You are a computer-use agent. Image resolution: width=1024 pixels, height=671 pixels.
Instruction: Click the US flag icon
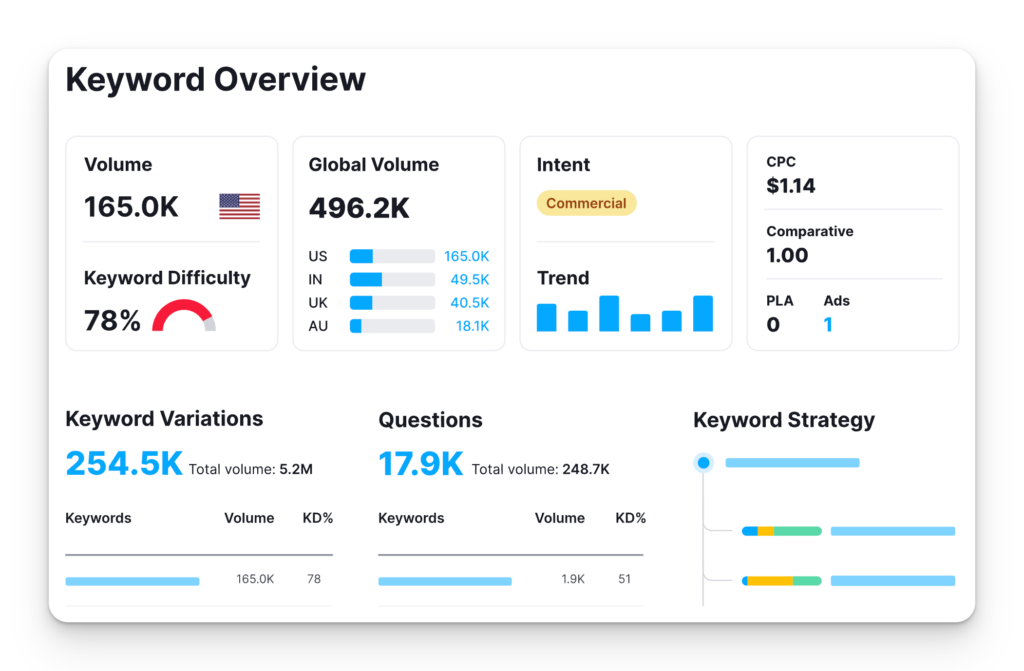click(x=240, y=206)
